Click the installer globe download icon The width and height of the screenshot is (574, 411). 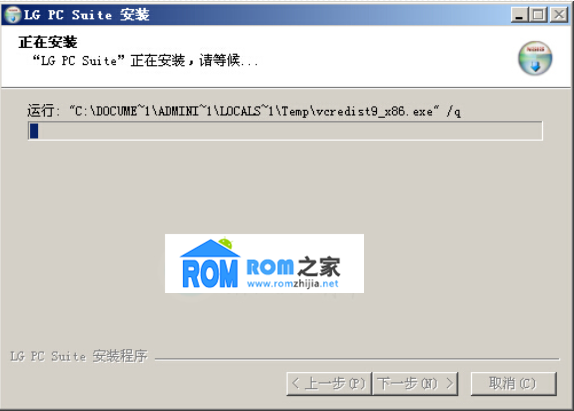click(535, 58)
